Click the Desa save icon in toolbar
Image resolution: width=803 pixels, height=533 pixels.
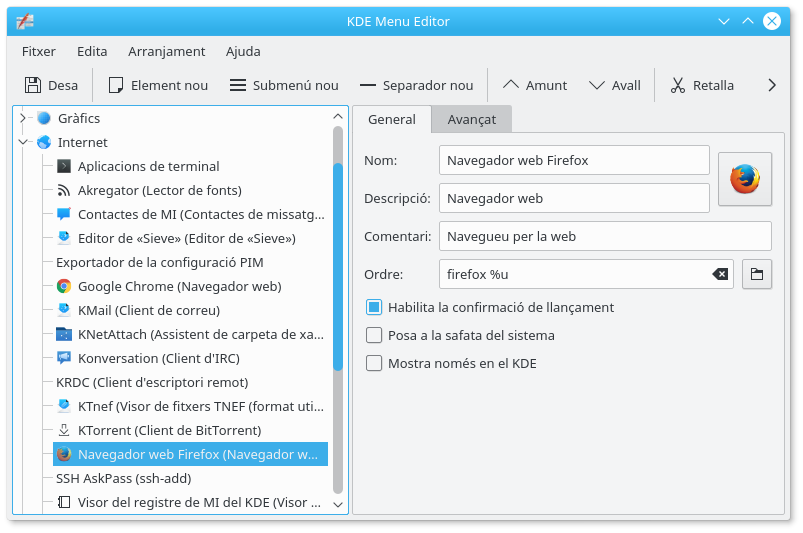[33, 85]
